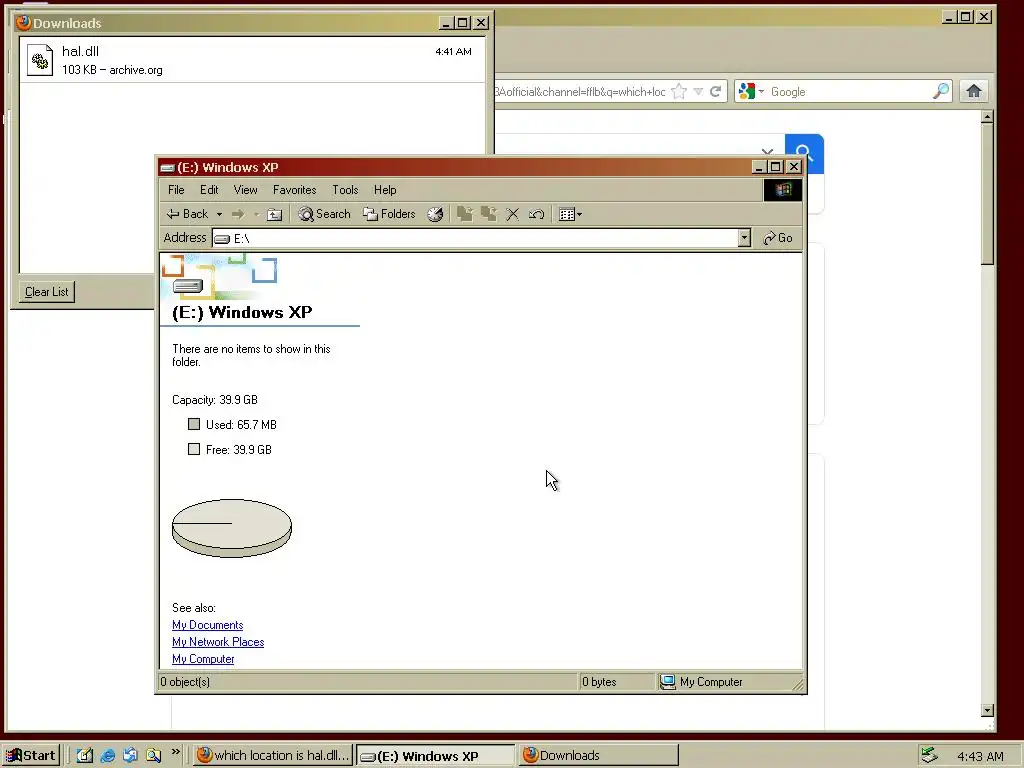The image size is (1024, 768).
Task: Click the Firefox Google search field
Action: 849,92
